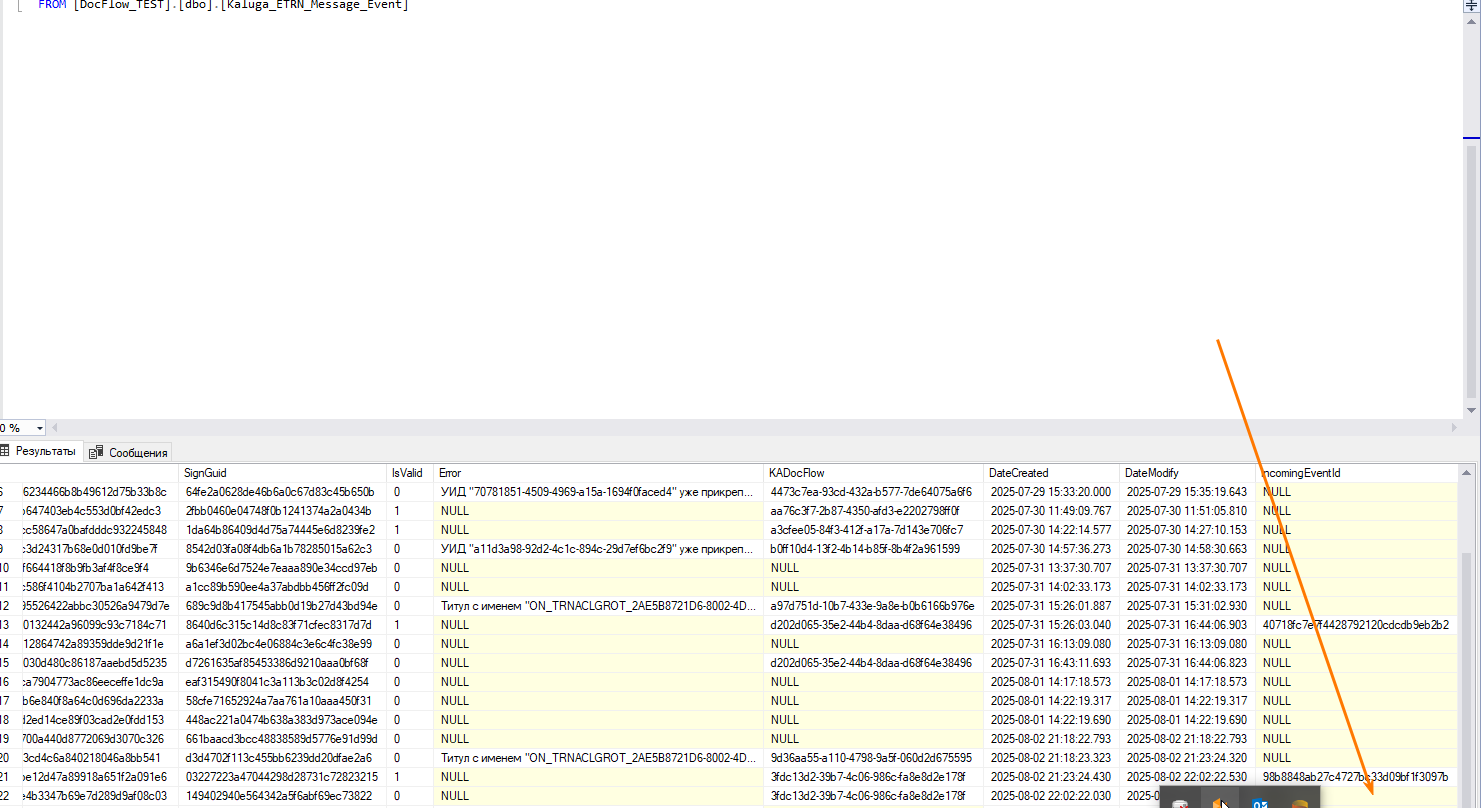Select cell a1cc89b590ee4a37abdbb456ff2fc09d
Viewport: 1481px width, 808px height.
(283, 587)
